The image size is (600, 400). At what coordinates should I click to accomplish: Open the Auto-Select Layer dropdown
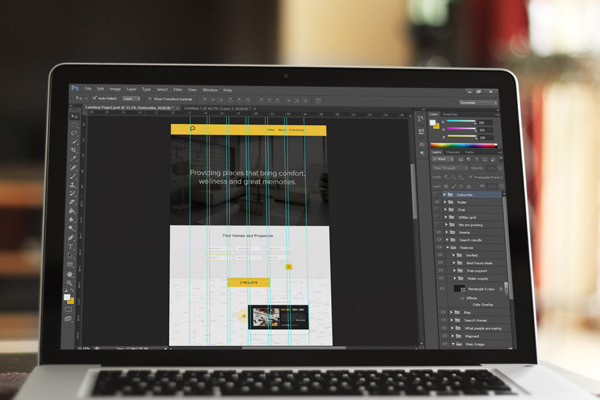(131, 99)
